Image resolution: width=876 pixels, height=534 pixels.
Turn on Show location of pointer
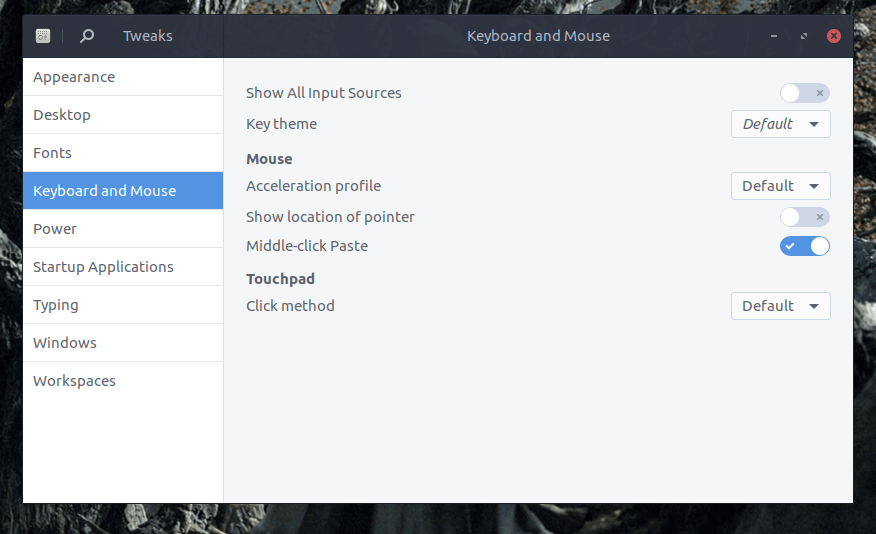805,217
